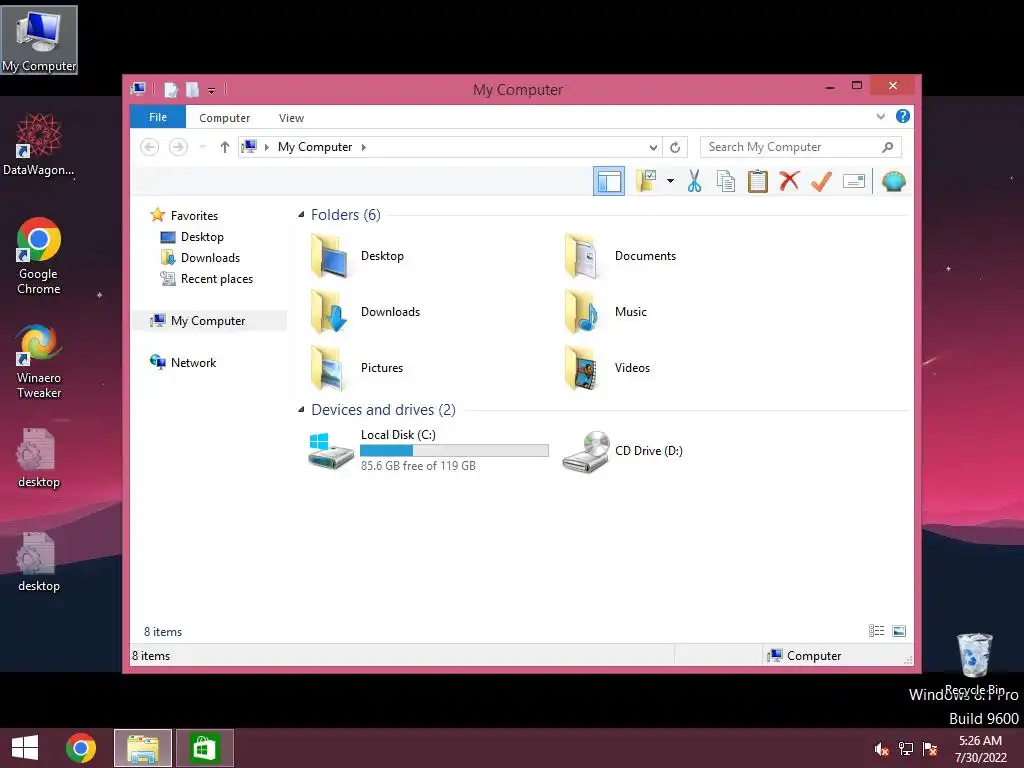
Task: Go up one level with Up arrow
Action: click(x=225, y=147)
